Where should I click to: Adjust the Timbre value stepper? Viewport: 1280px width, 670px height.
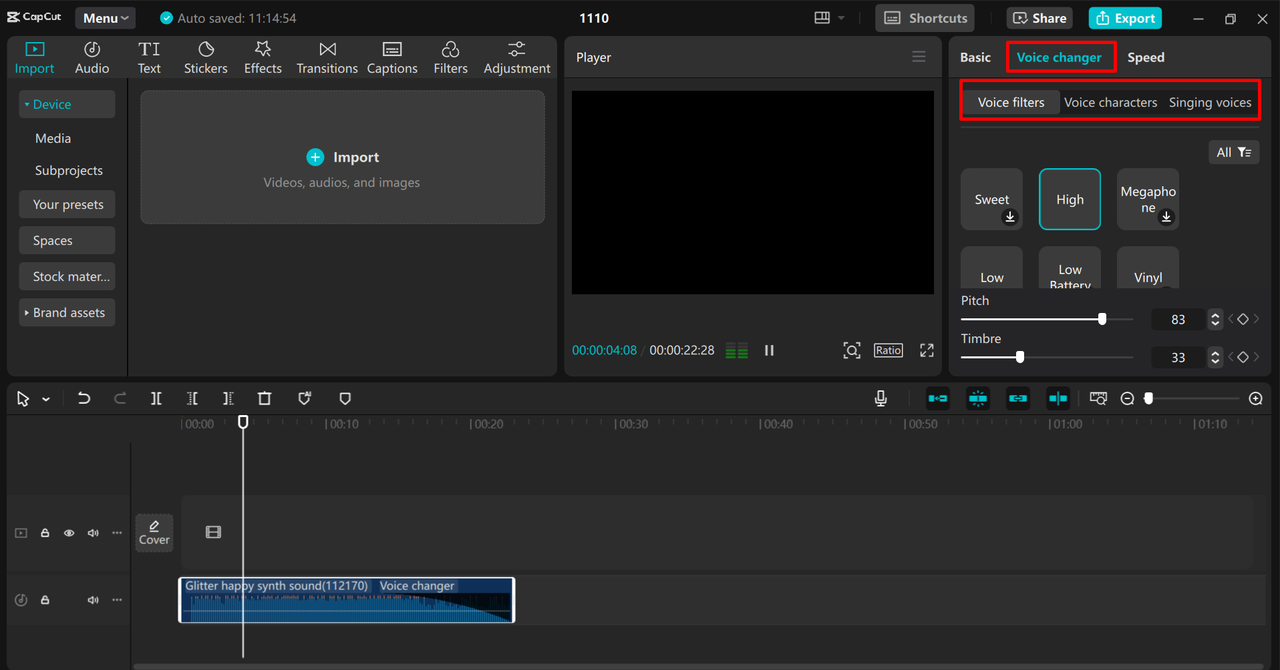point(1215,357)
